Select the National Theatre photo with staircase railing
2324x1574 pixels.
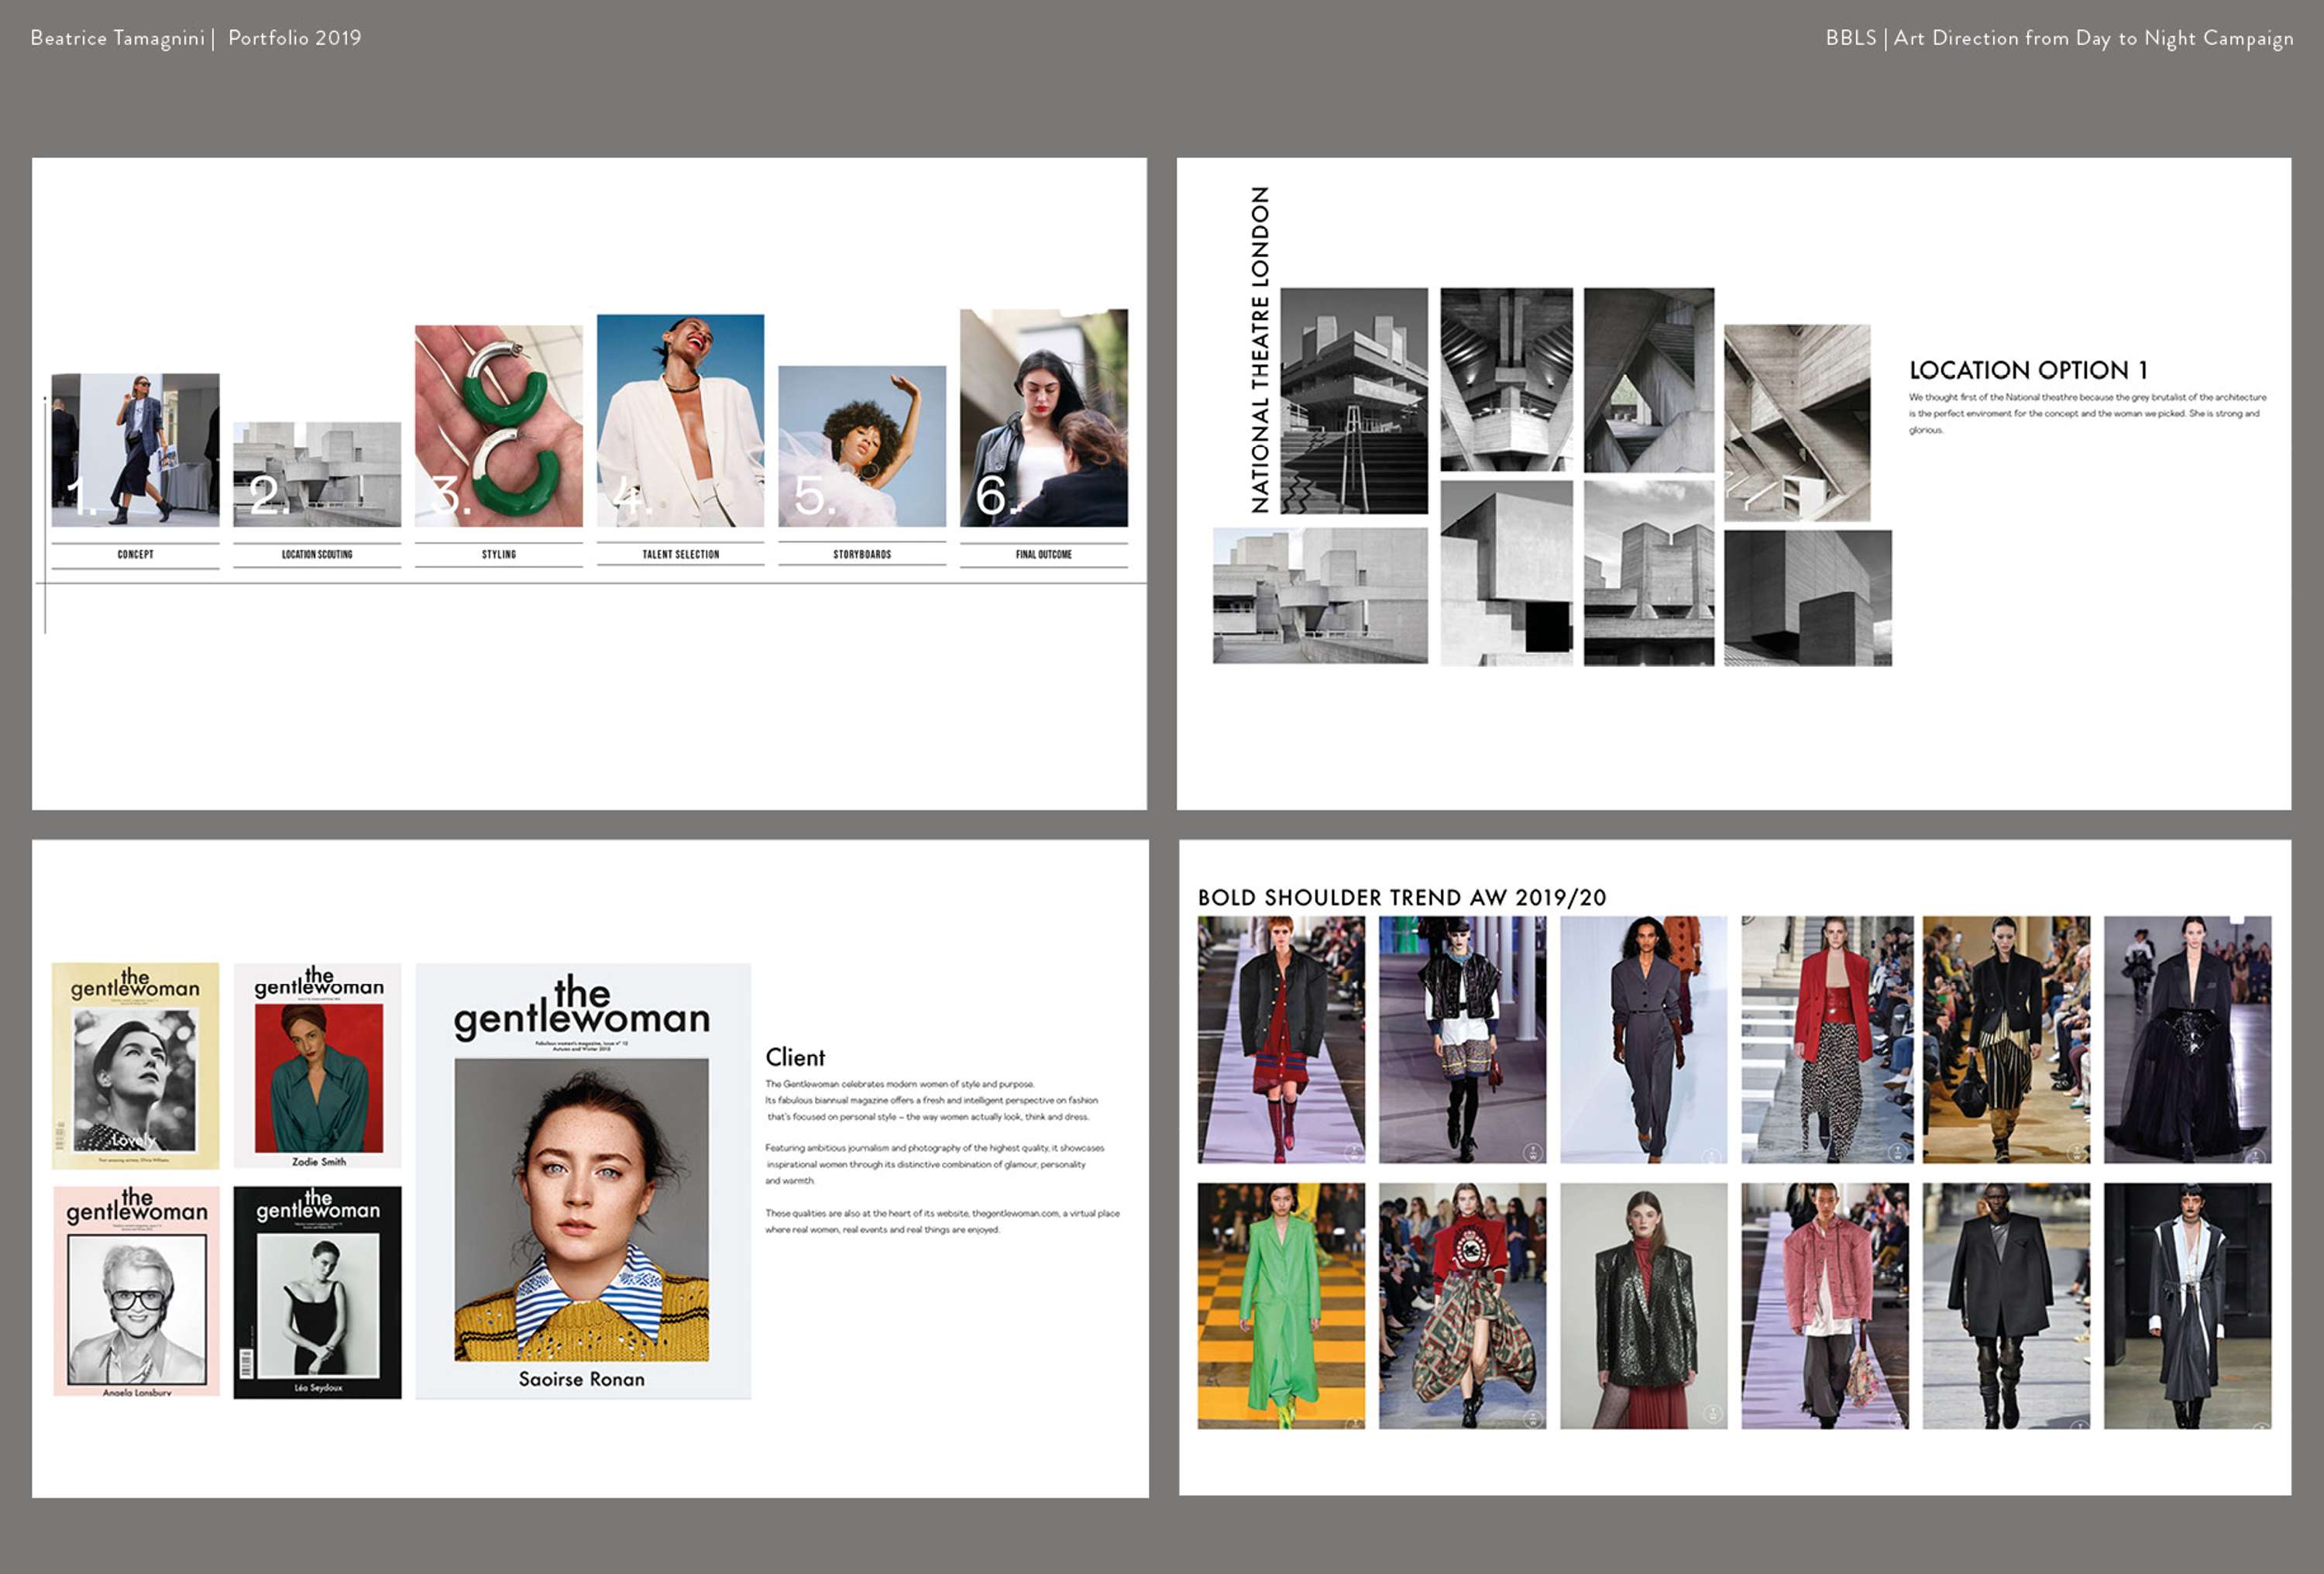pyautogui.click(x=1354, y=401)
